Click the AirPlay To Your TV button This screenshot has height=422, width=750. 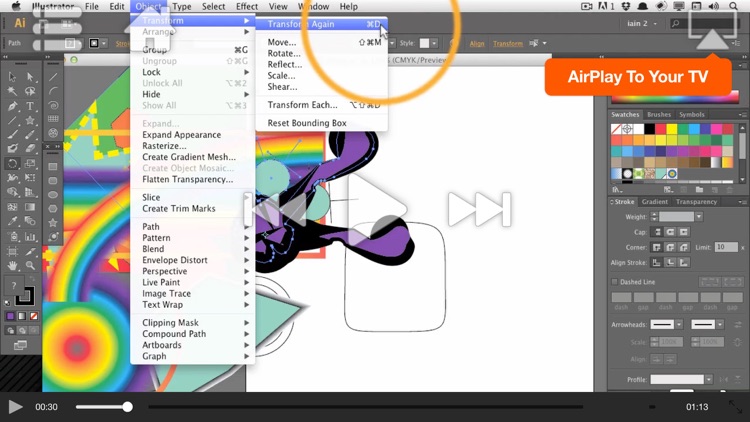point(638,77)
